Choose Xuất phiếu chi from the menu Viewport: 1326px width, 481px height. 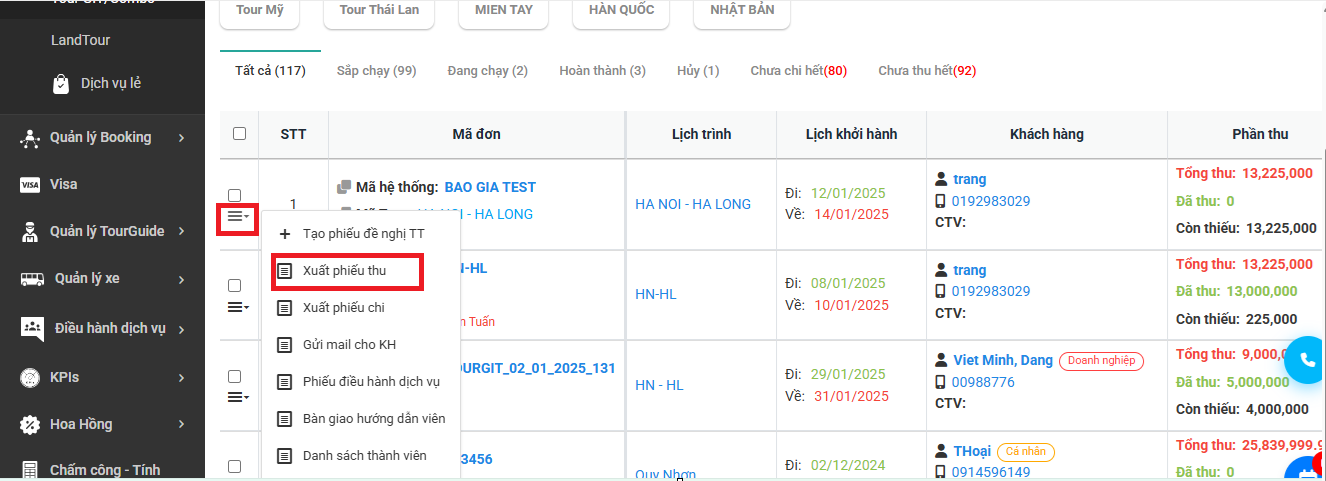tap(360, 308)
